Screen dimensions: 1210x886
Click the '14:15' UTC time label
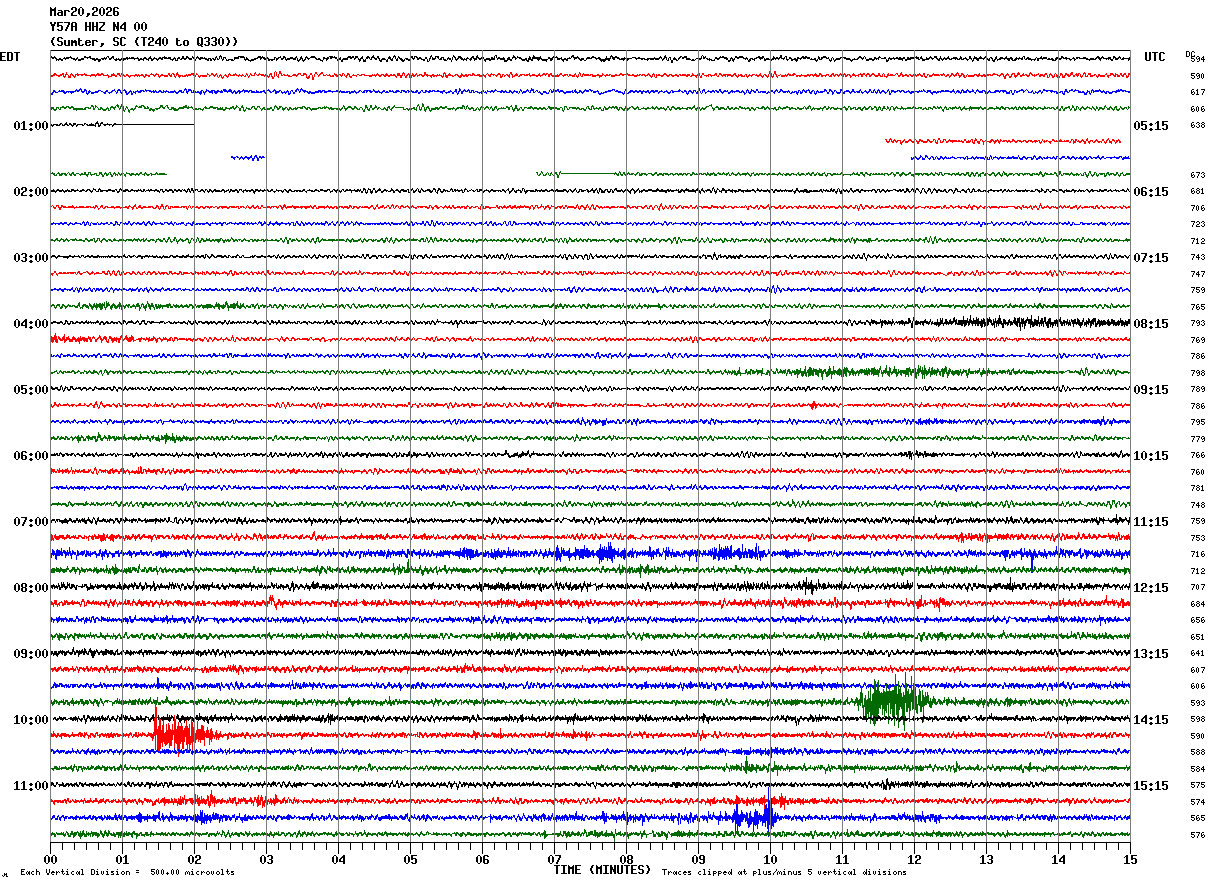coord(1151,720)
